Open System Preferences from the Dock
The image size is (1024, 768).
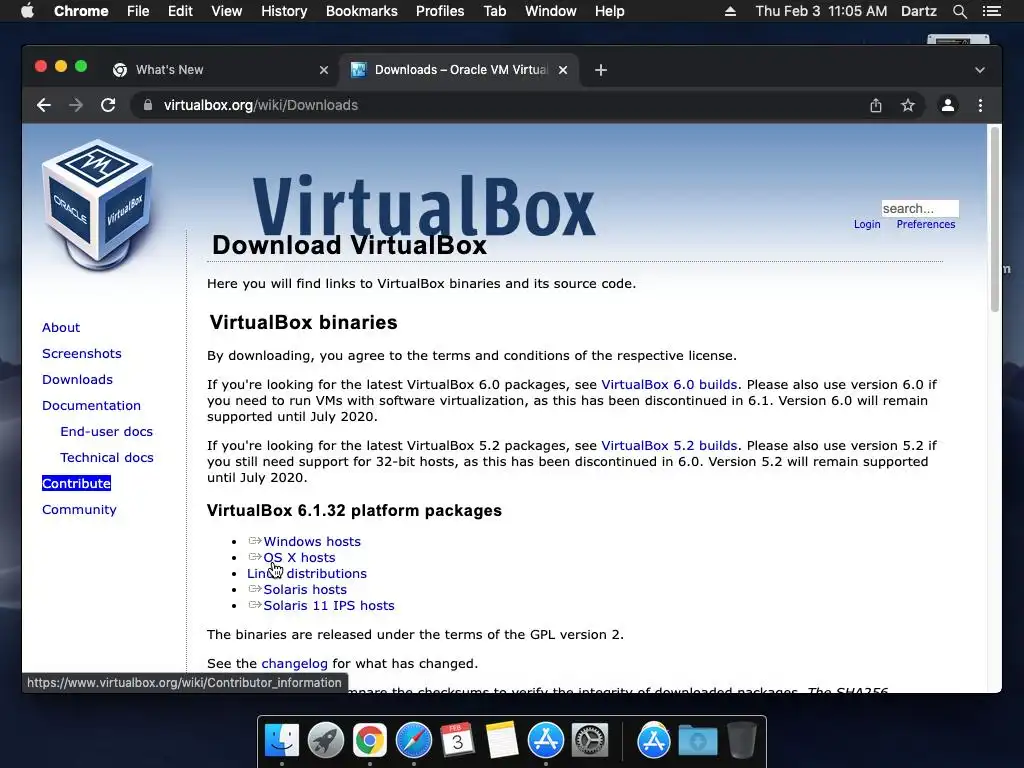click(590, 741)
